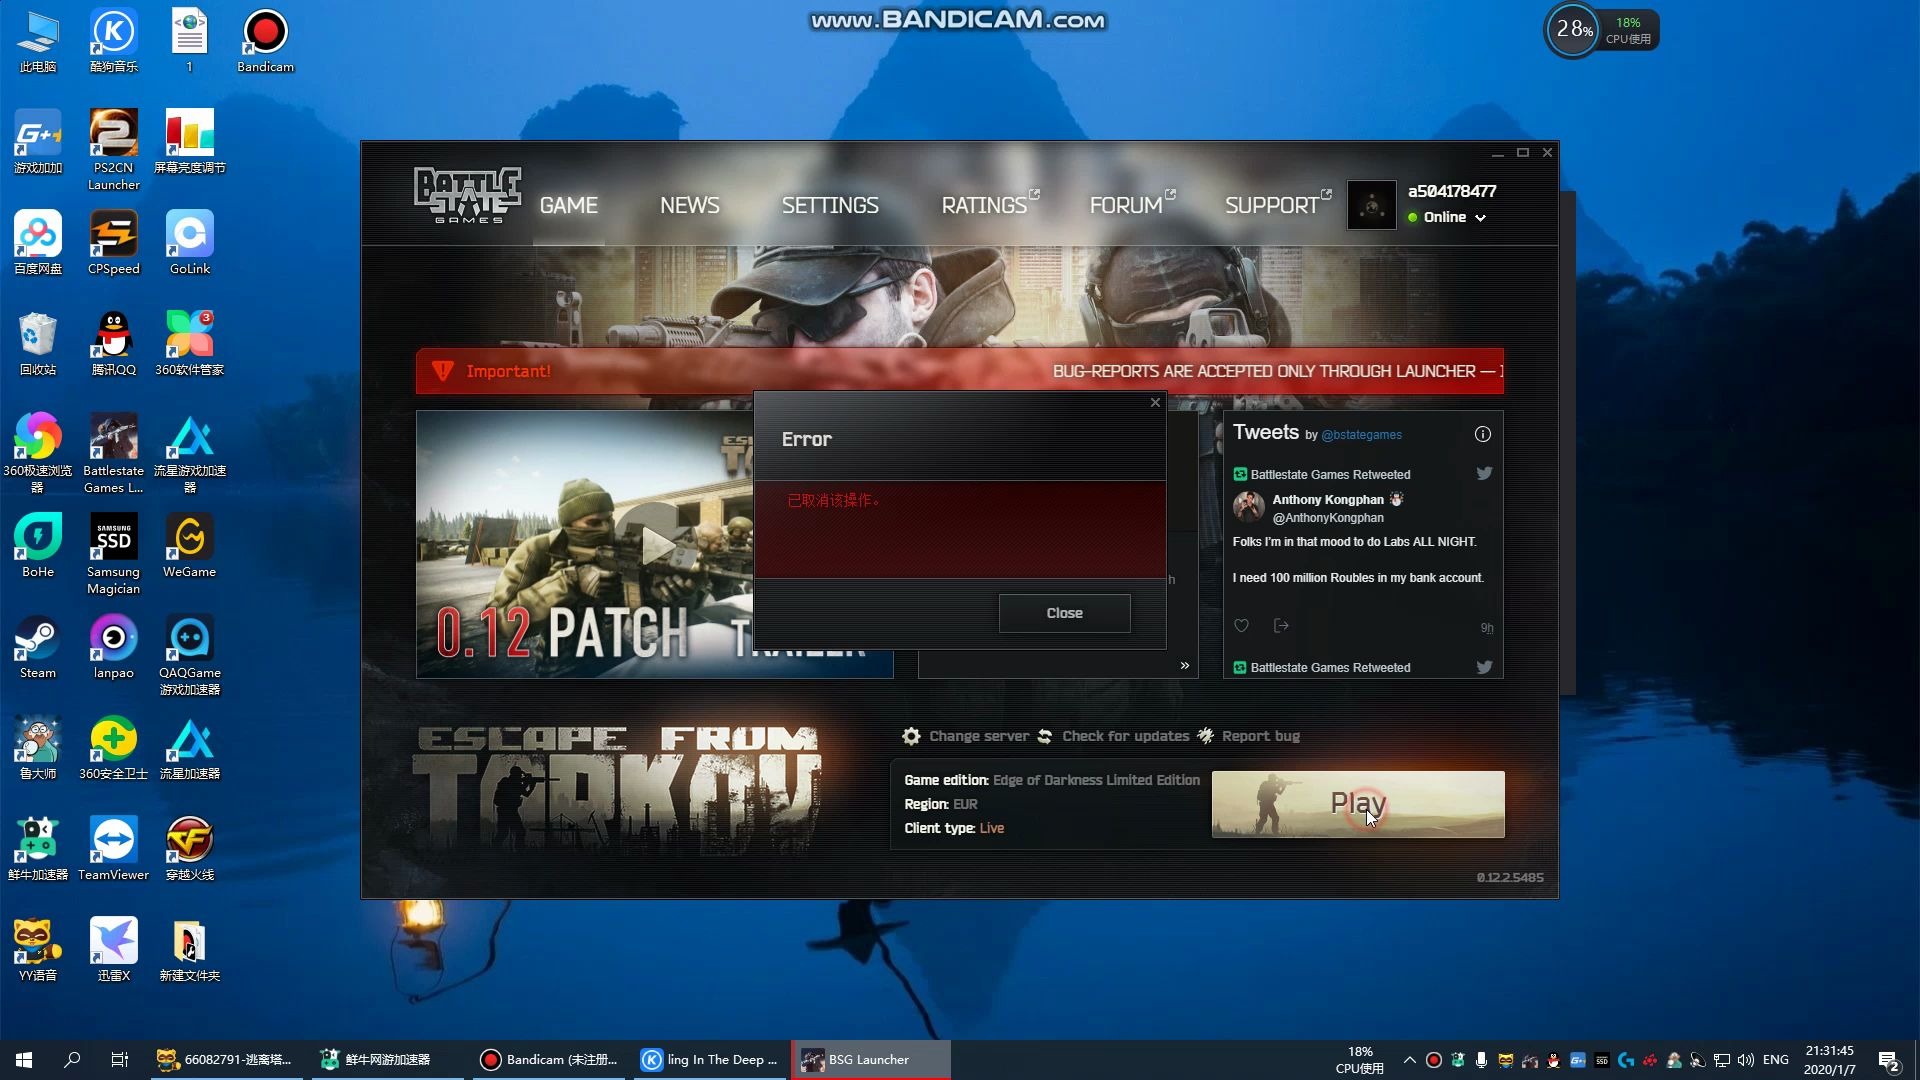This screenshot has height=1080, width=1920.
Task: Open the PS2CN Launcher desktop icon
Action: pos(113,151)
